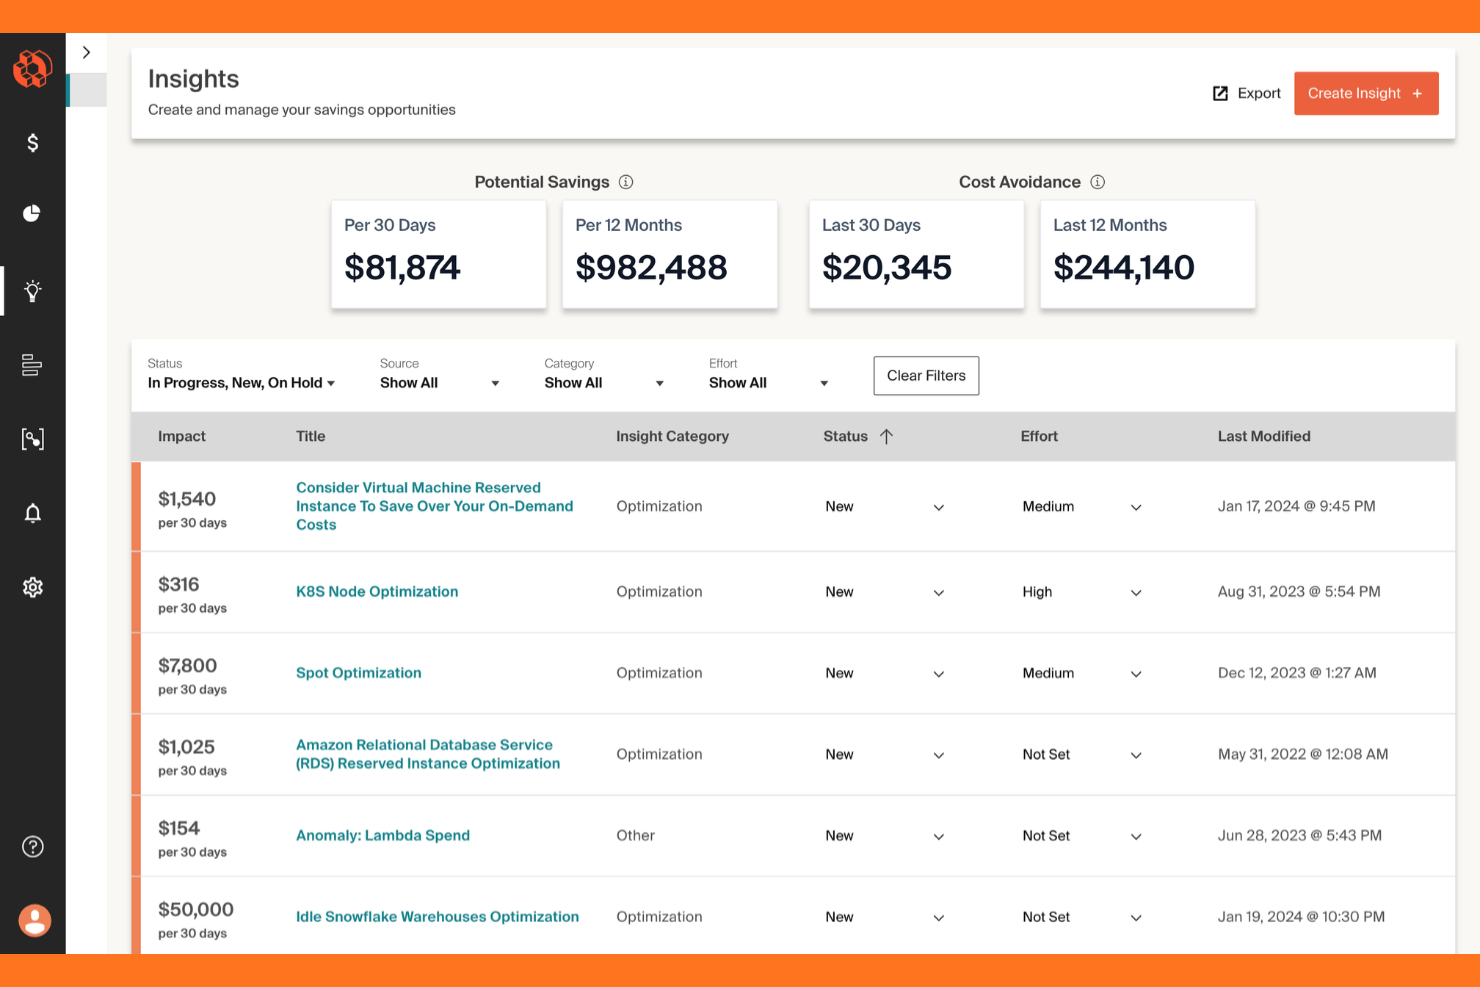Open the Idle Snowflake Warehouses Optimization link
Screen dimensions: 1480x987
coord(437,916)
